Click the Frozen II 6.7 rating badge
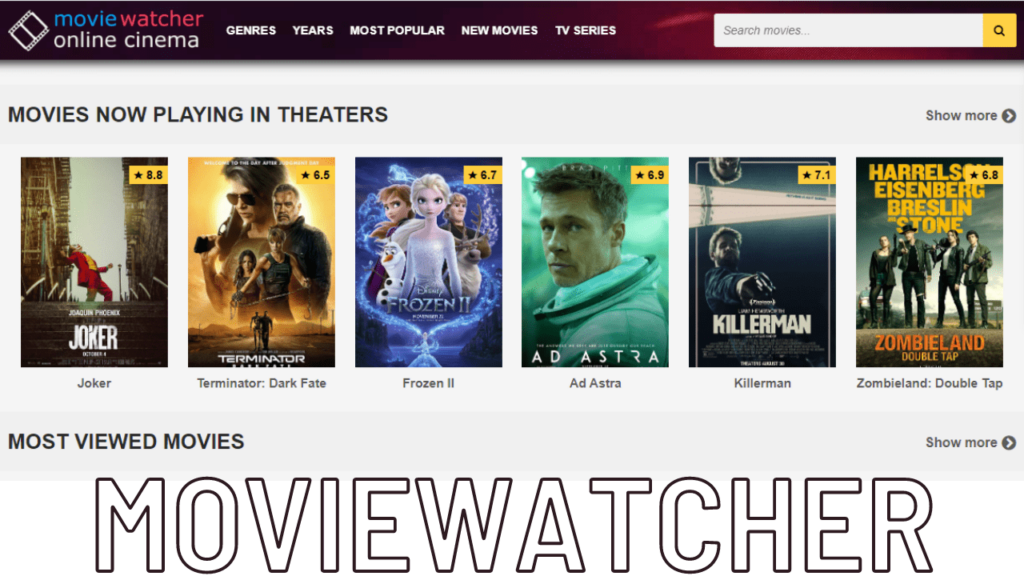Viewport: 1024px width, 576px height. pos(481,175)
